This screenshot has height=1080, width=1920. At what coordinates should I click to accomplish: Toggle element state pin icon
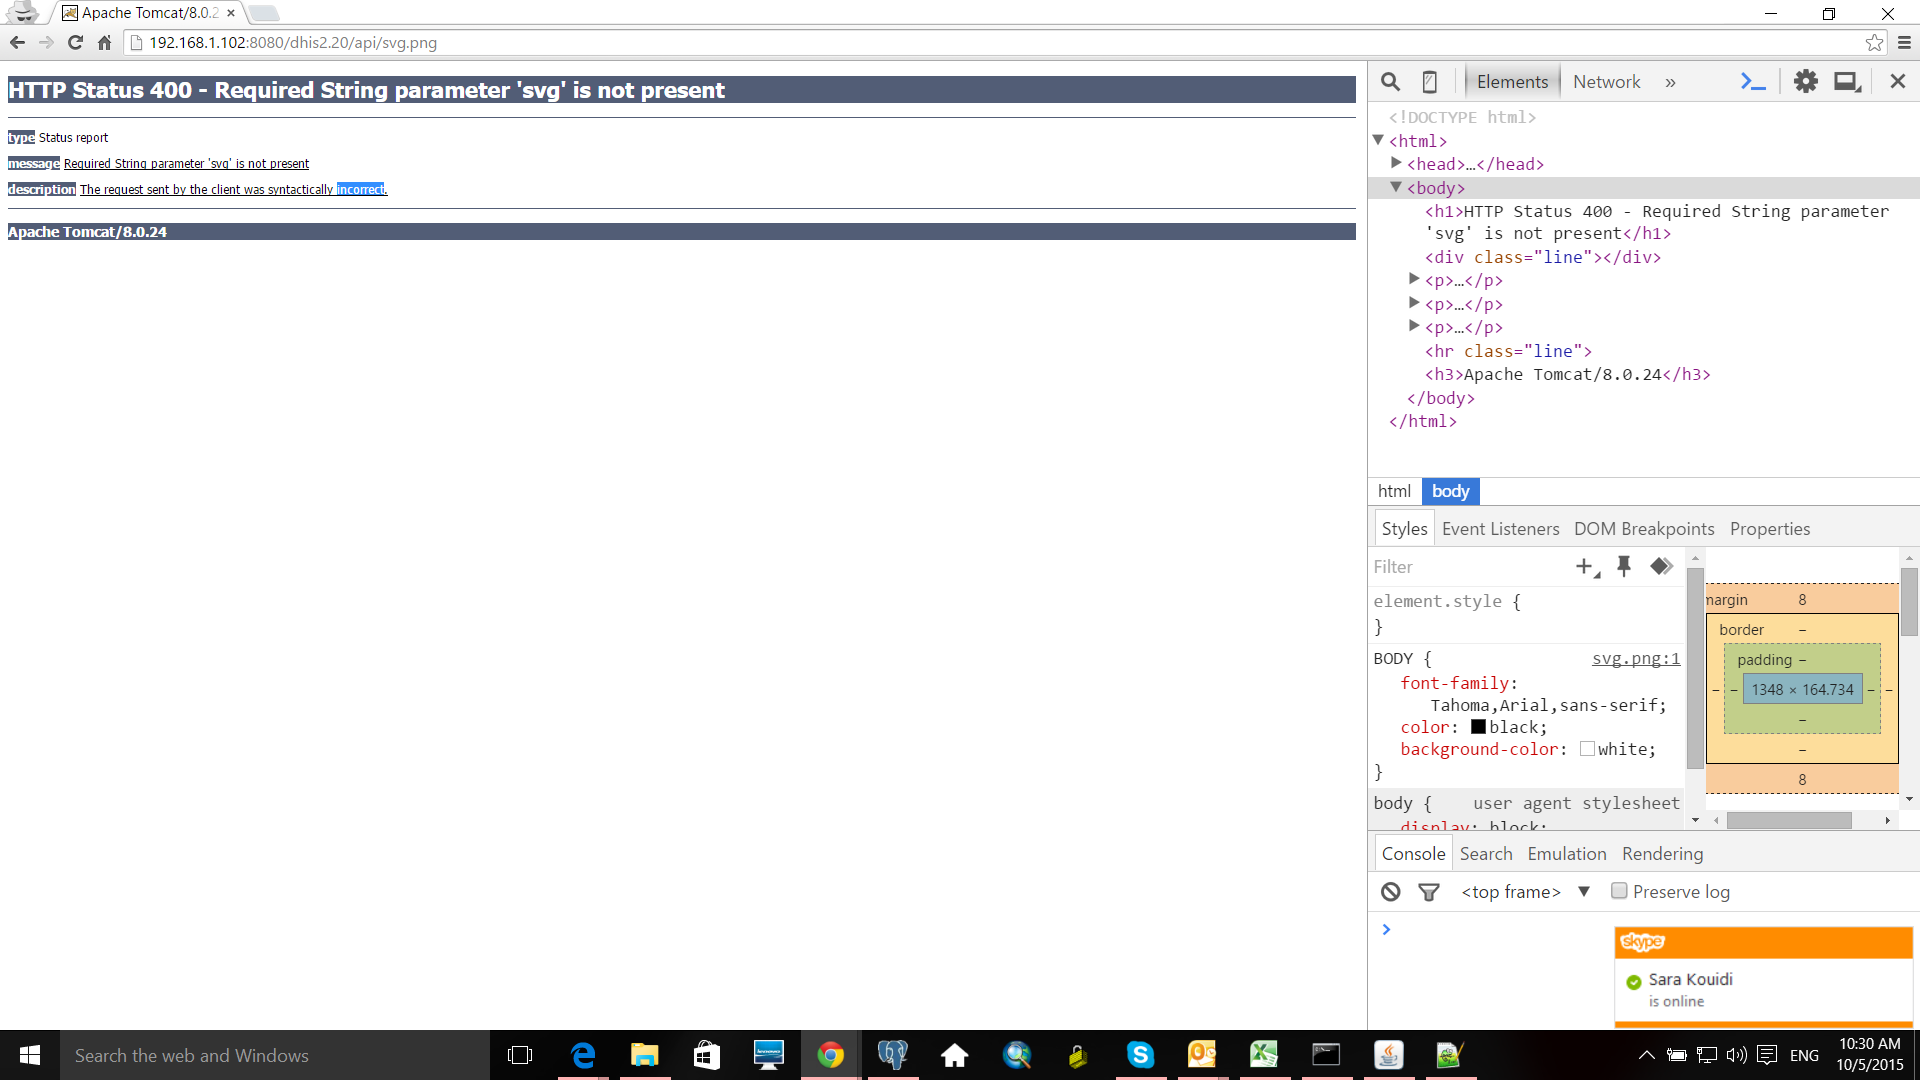point(1624,567)
